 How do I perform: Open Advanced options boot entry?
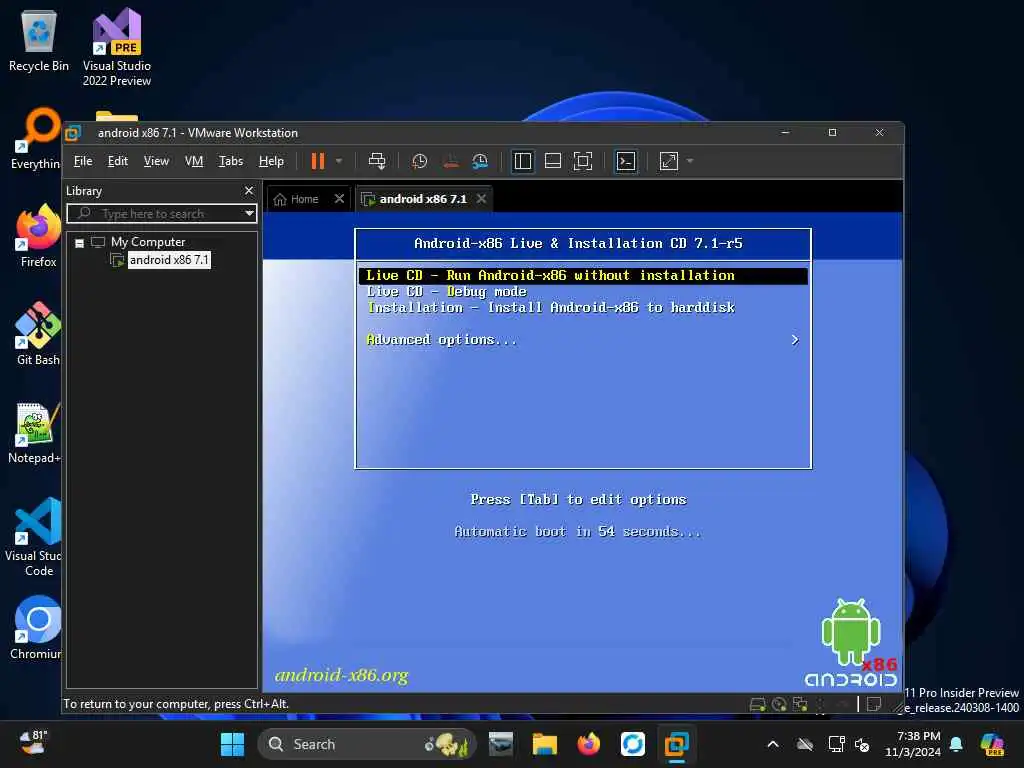coord(441,340)
